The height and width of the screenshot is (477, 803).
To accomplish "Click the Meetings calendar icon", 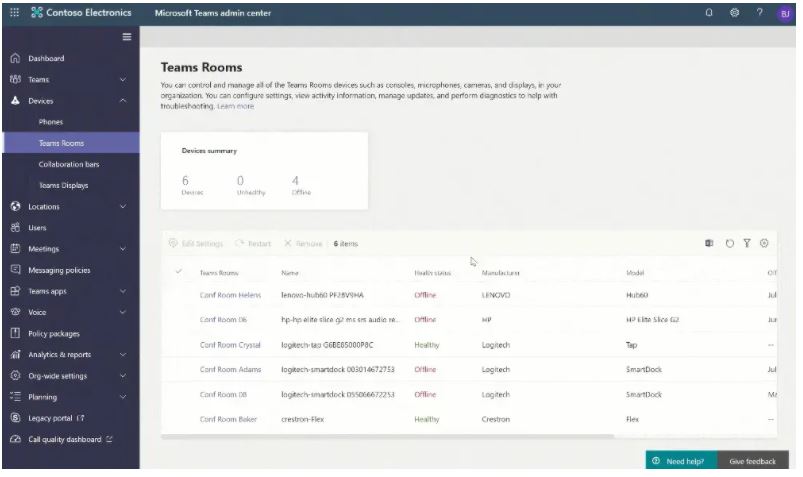I will pos(15,248).
